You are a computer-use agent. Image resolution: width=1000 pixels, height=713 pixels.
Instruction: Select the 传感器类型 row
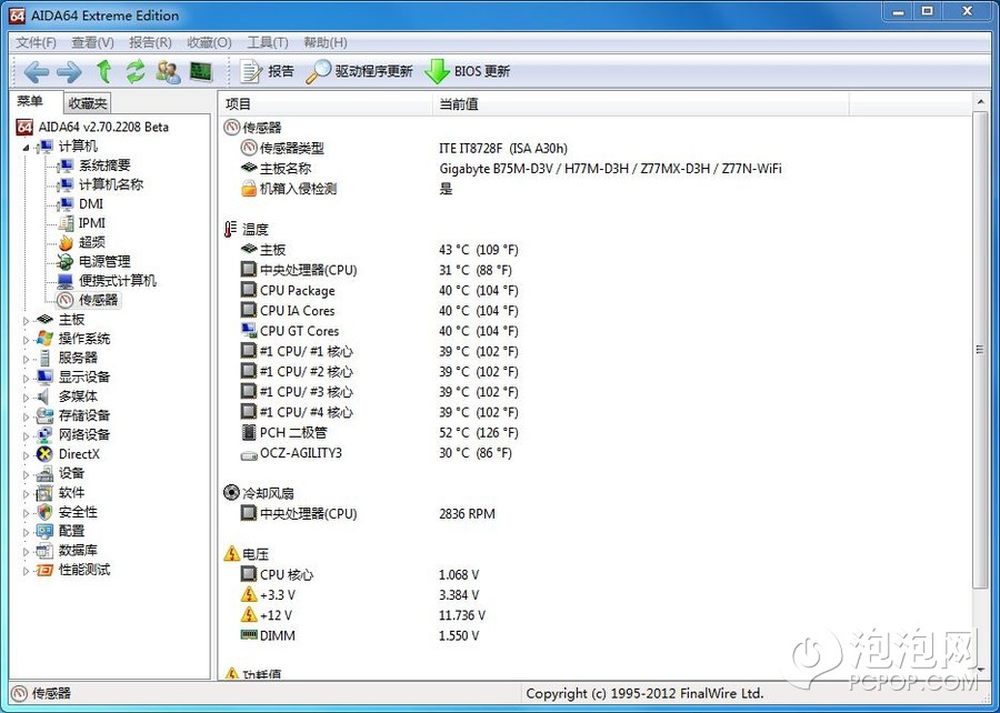pos(593,149)
